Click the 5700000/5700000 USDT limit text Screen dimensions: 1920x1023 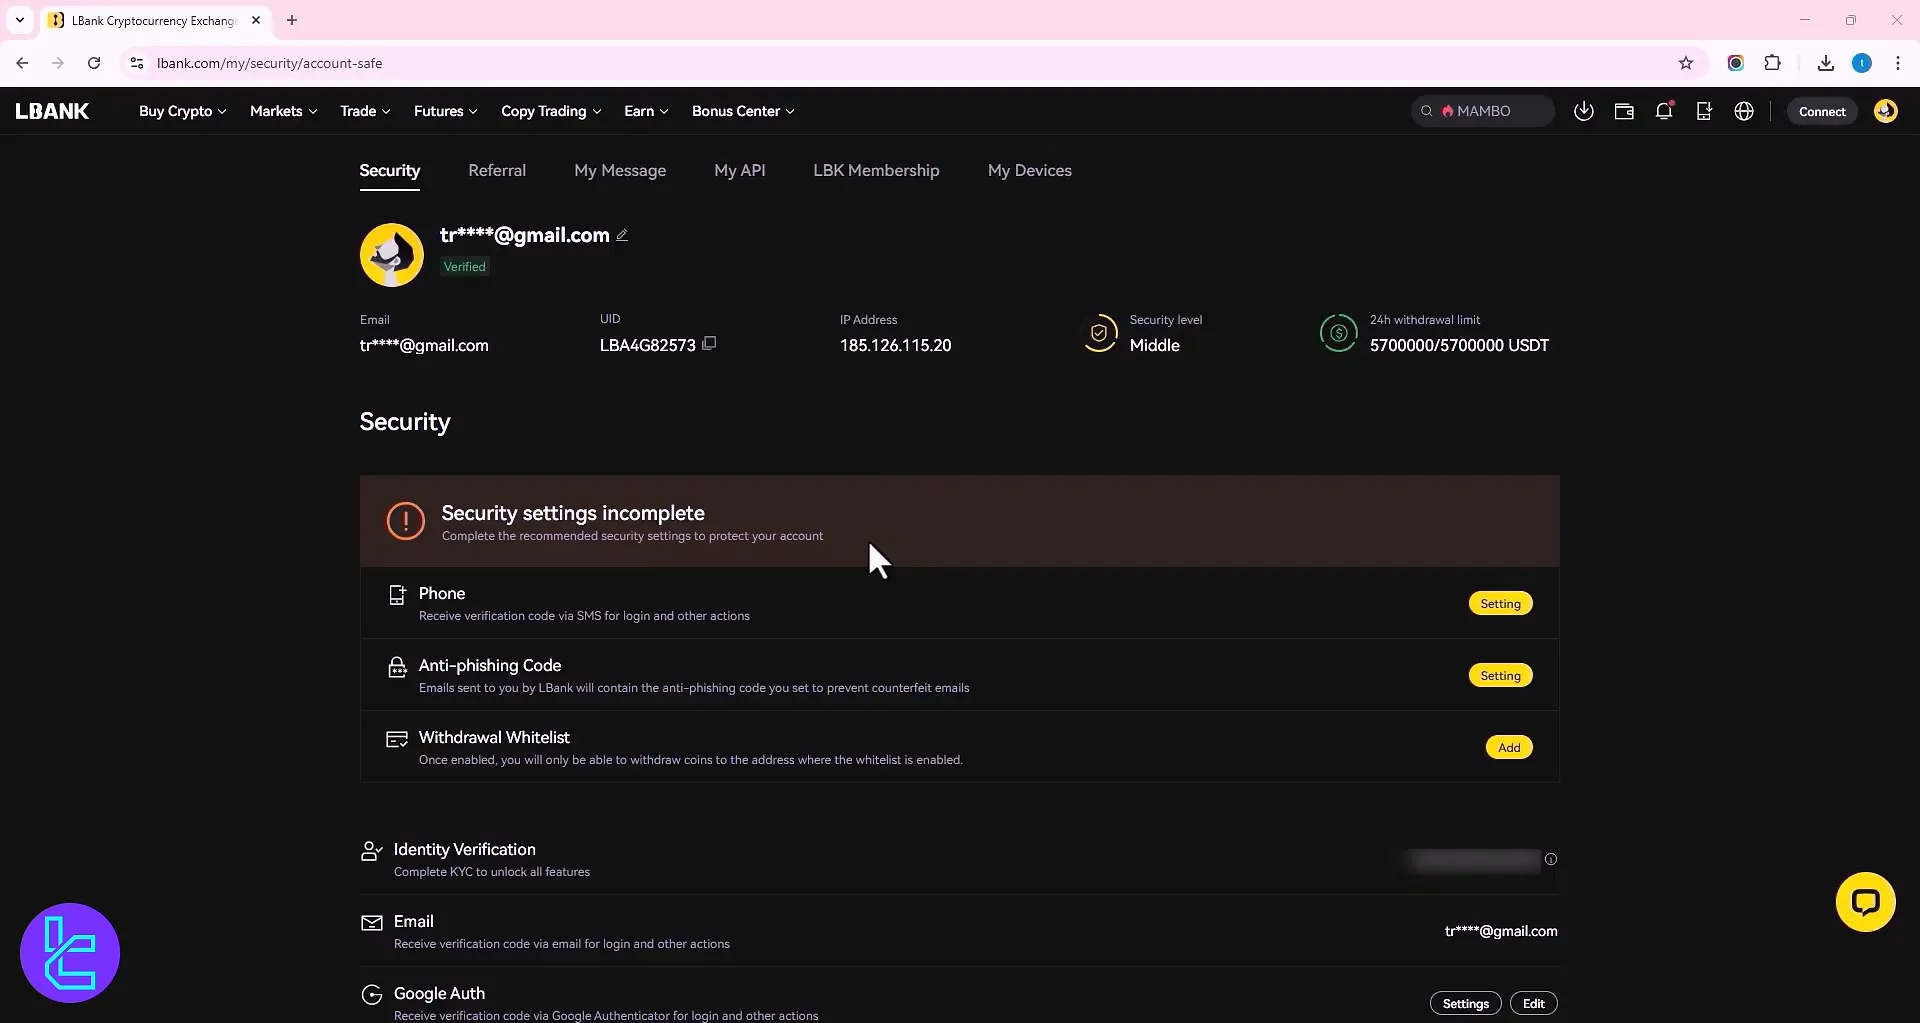(1459, 345)
